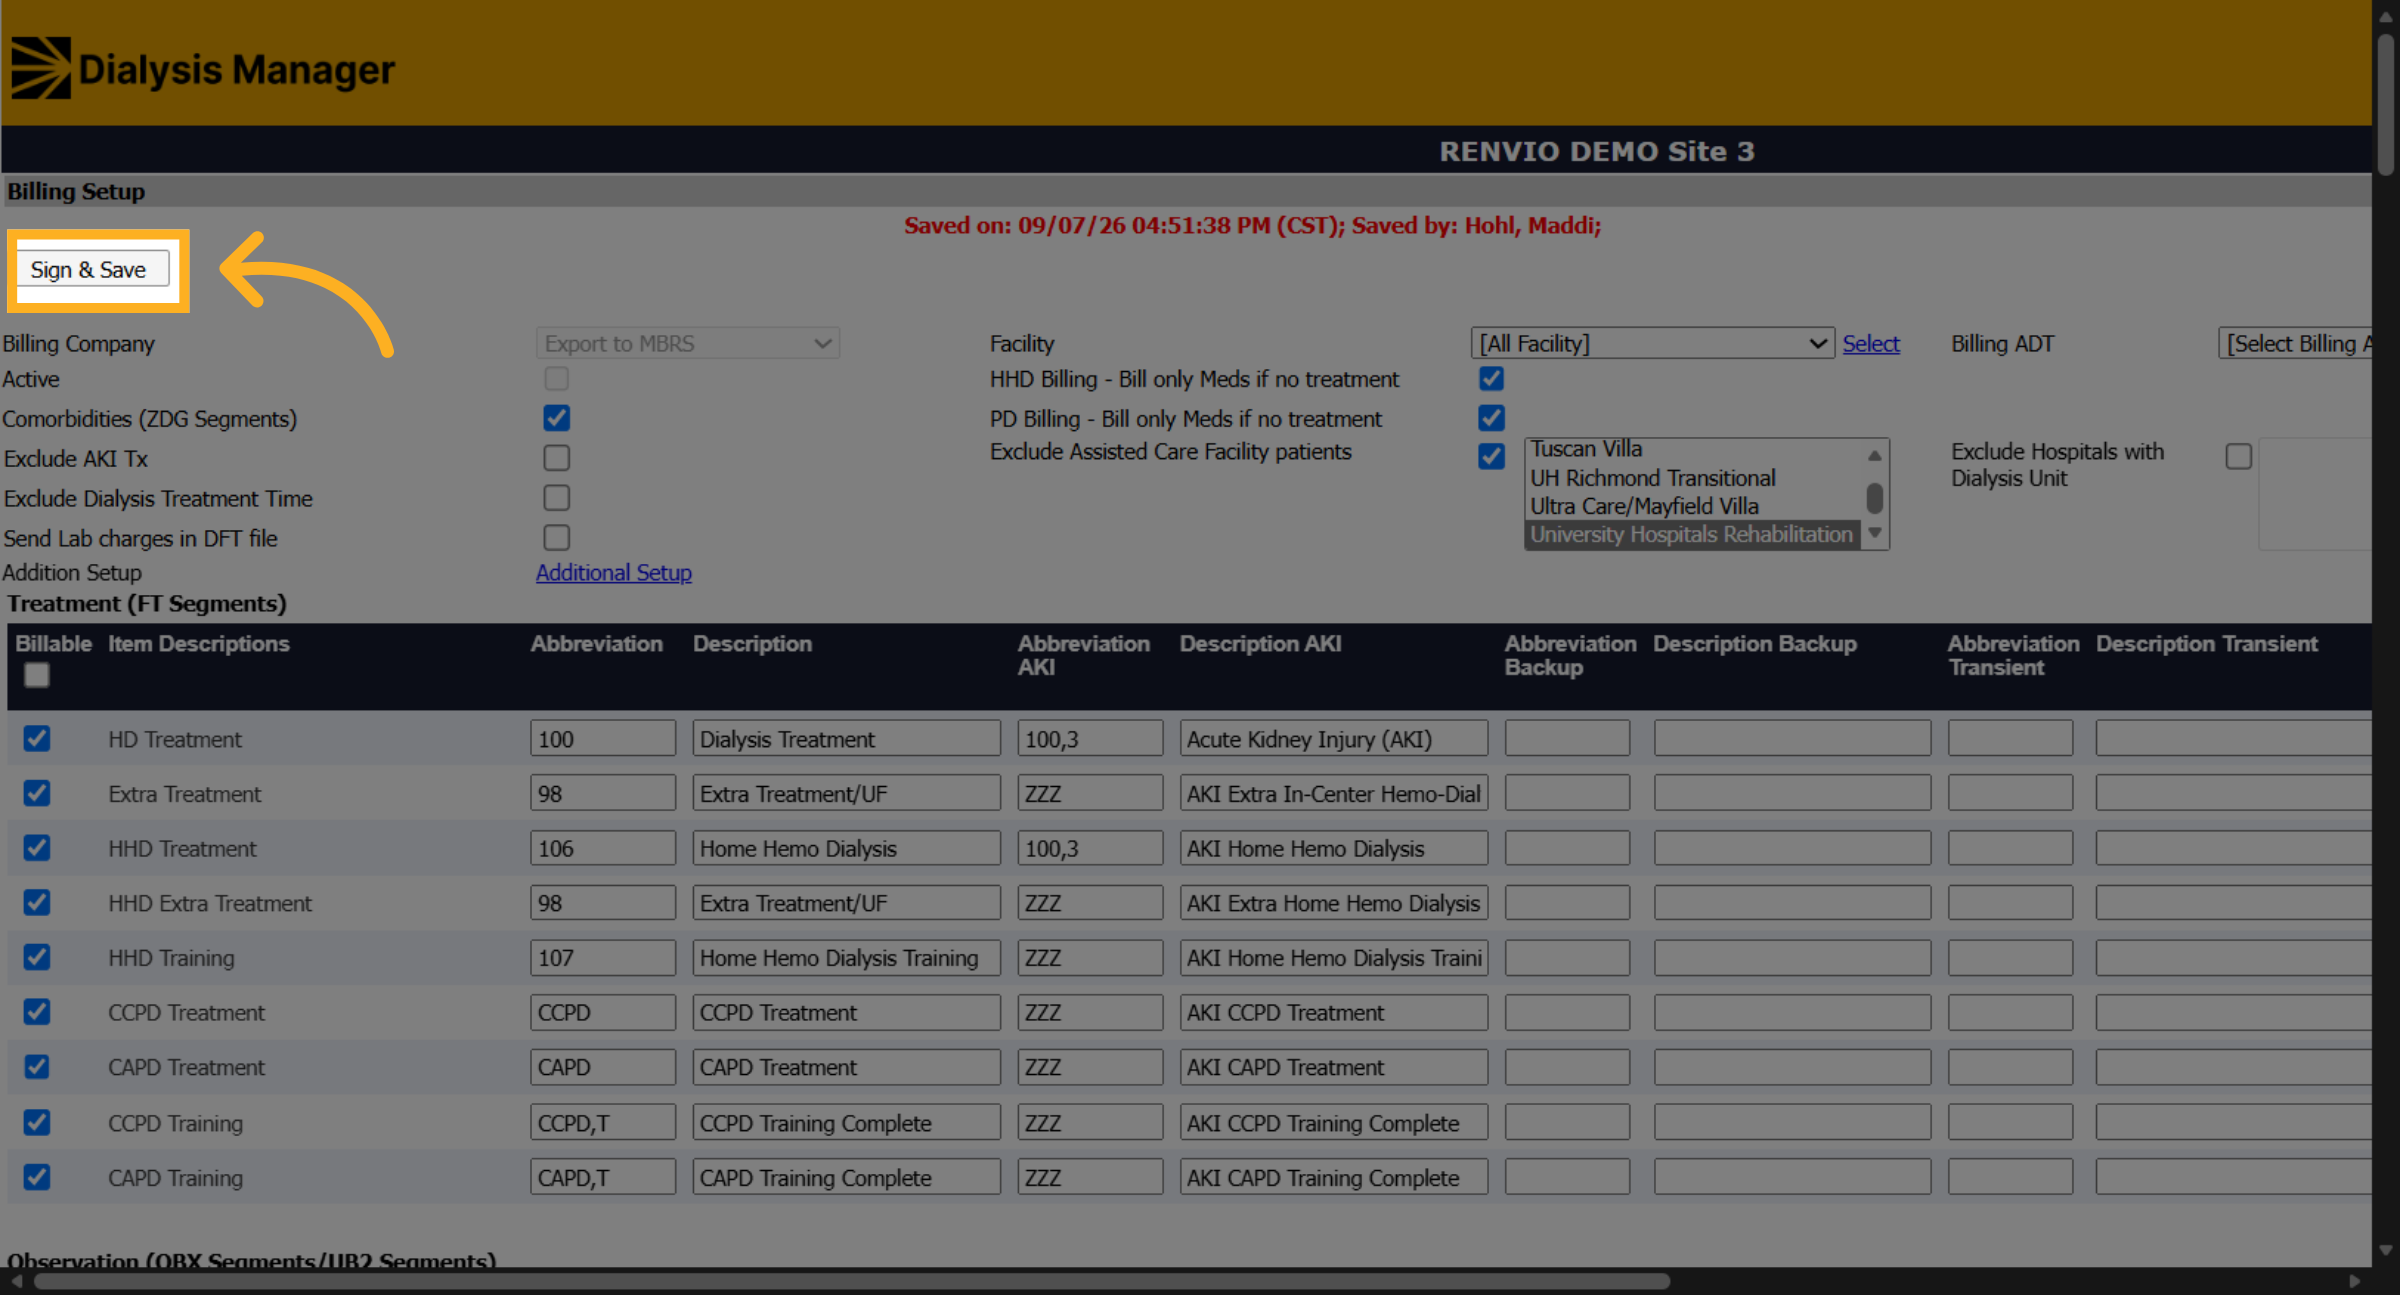Screen dimensions: 2400x1295
Task: Click page vertical scrollbar down arrow
Action: point(2386,1250)
